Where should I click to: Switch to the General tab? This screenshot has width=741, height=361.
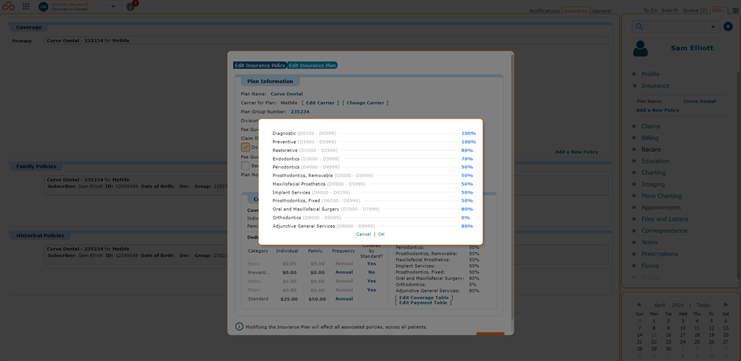602,11
